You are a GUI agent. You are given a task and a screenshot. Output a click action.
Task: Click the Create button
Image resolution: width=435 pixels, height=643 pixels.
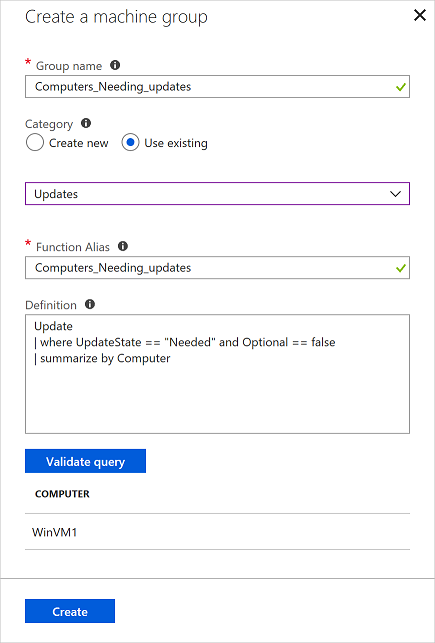(x=70, y=611)
